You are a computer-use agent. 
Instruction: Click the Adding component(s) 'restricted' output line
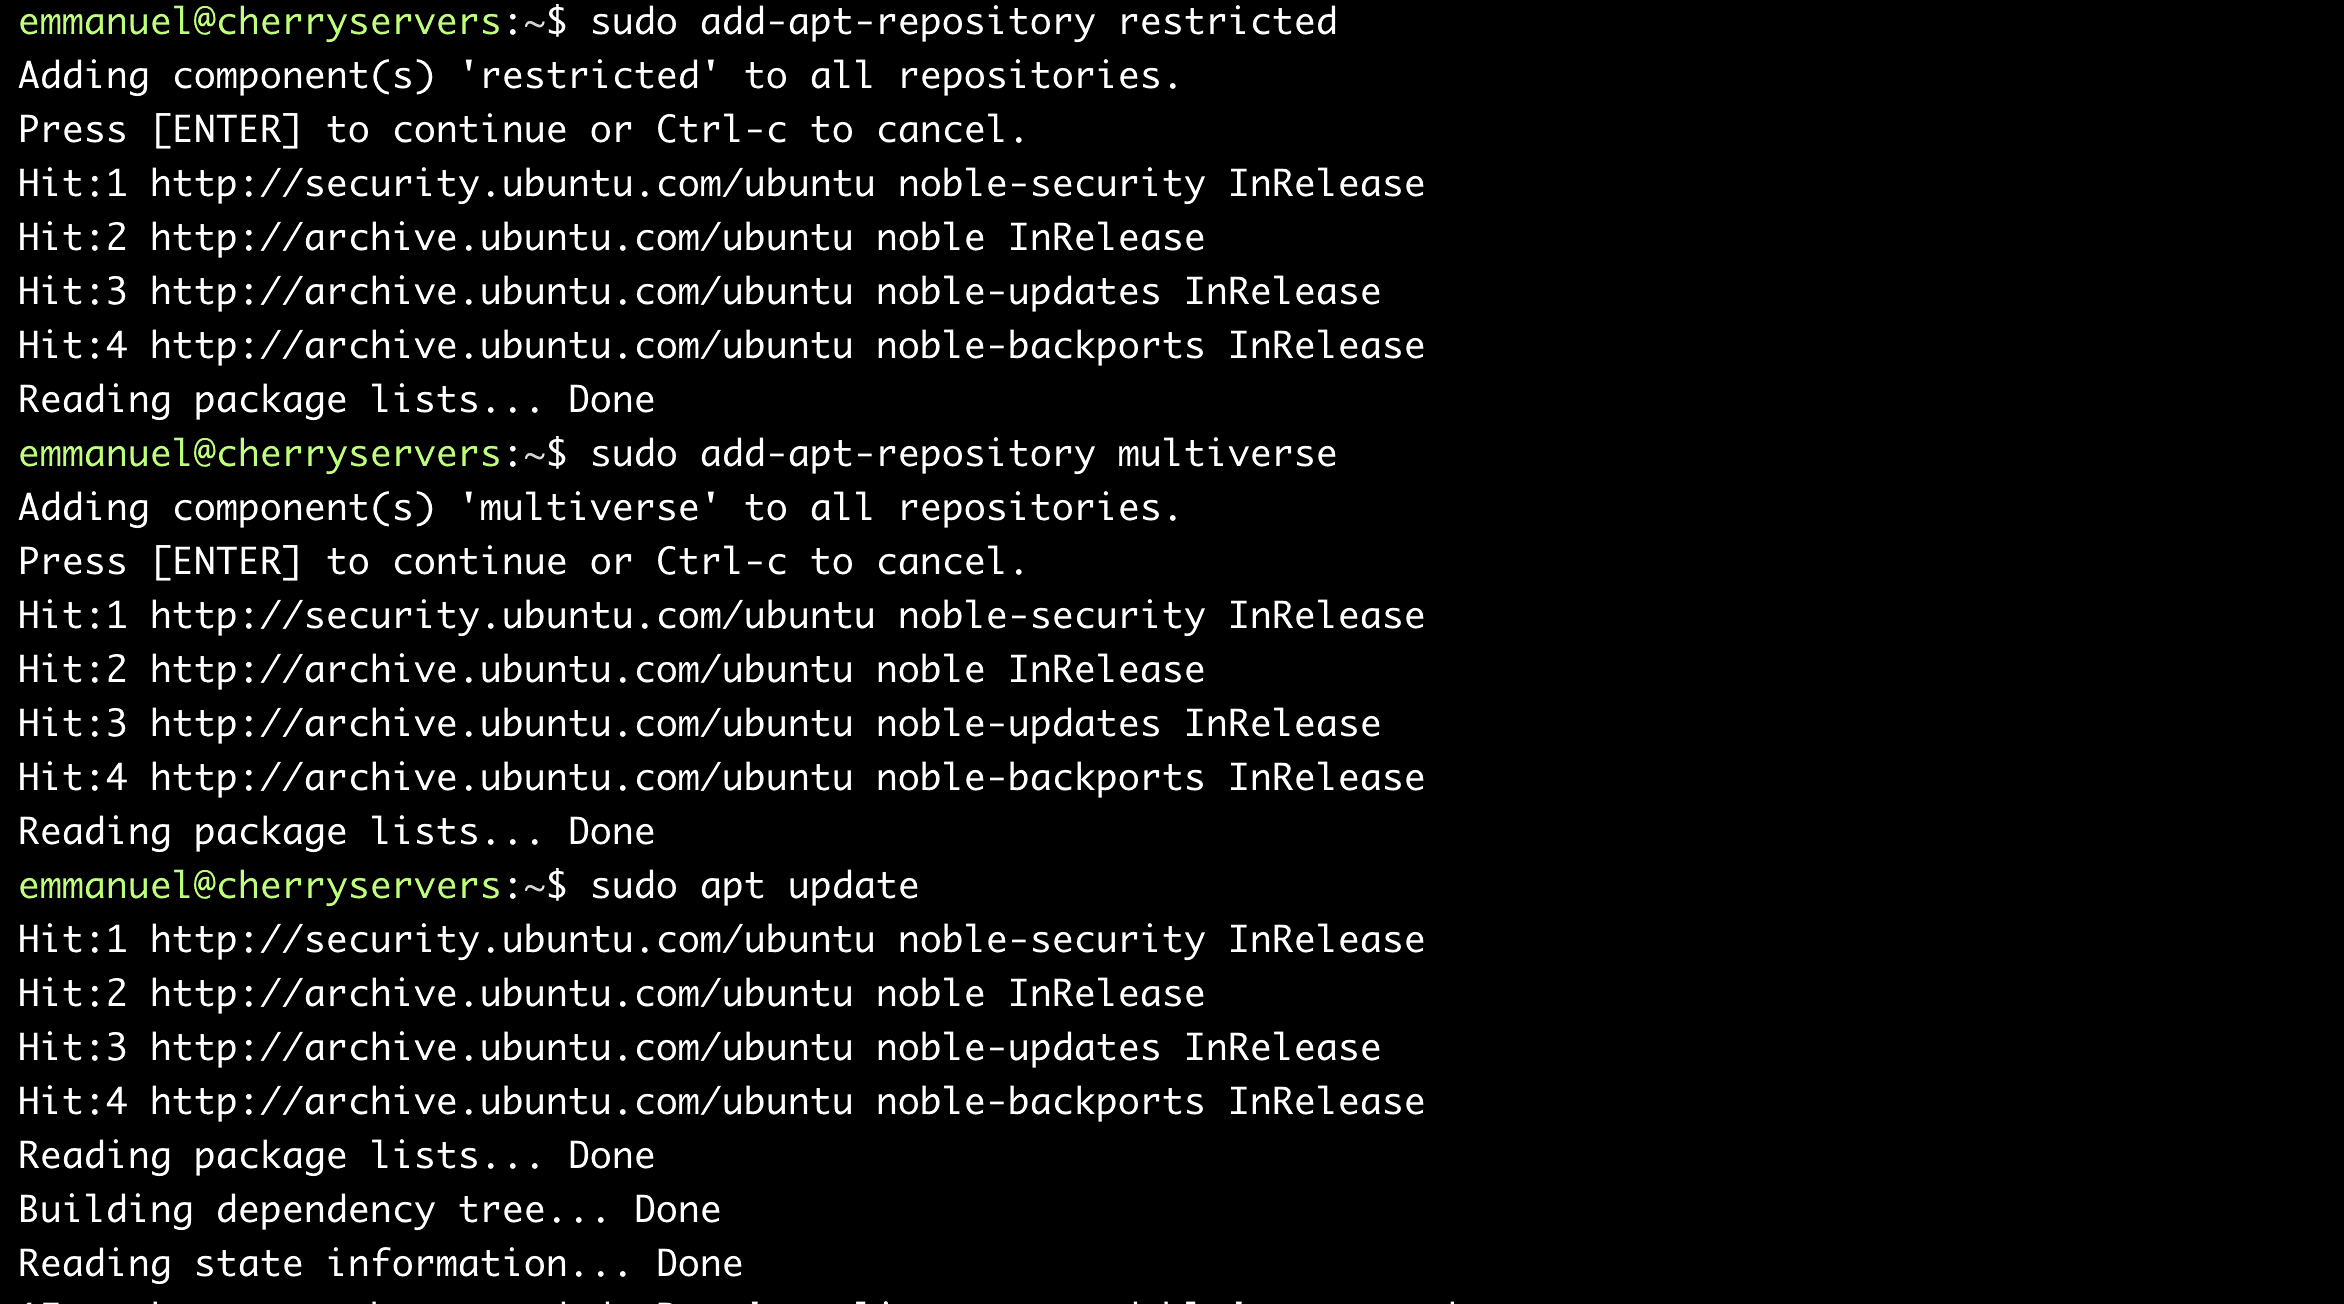click(x=598, y=76)
